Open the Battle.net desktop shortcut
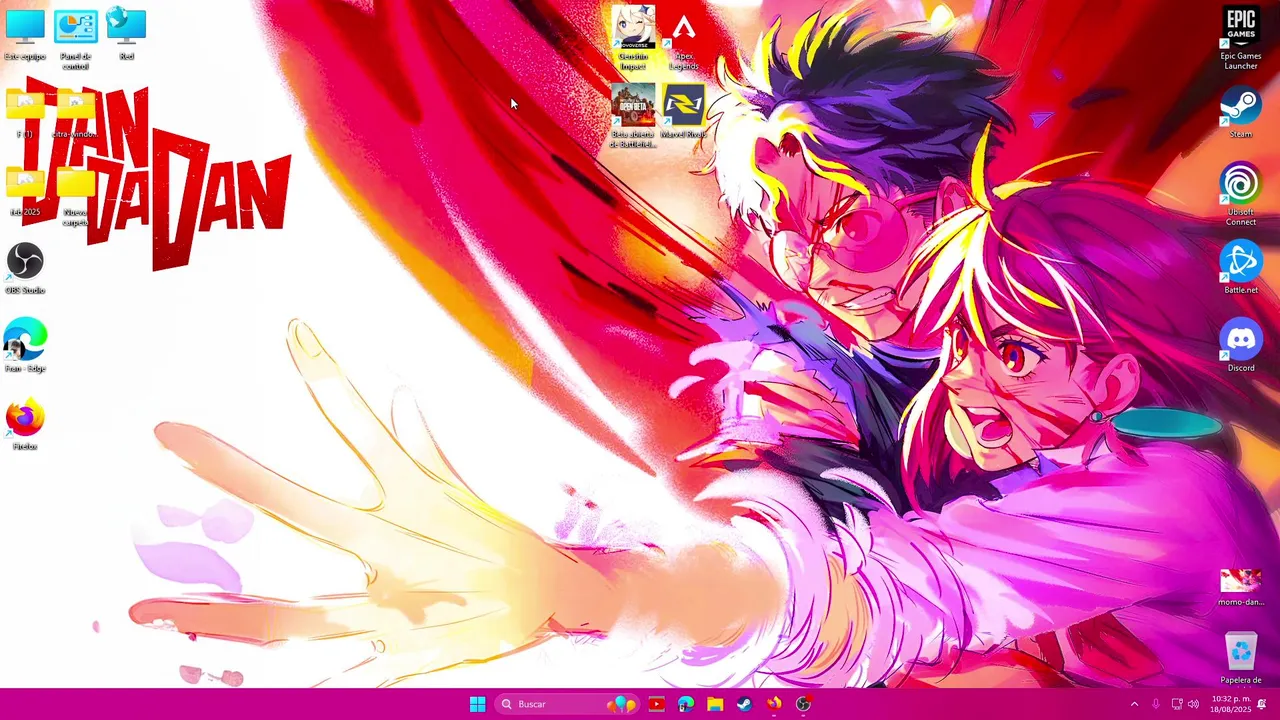1280x720 pixels. coord(1241,268)
